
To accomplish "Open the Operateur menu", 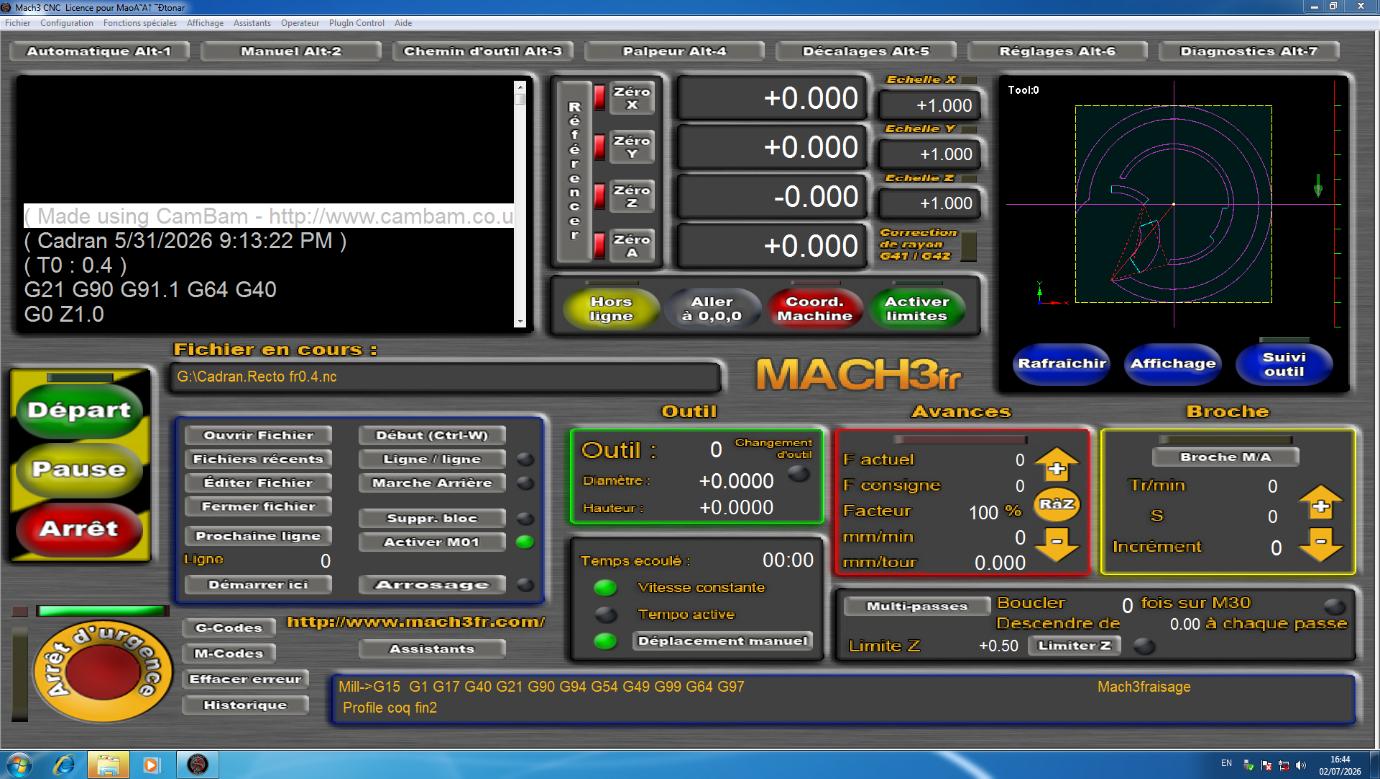I will pos(300,22).
